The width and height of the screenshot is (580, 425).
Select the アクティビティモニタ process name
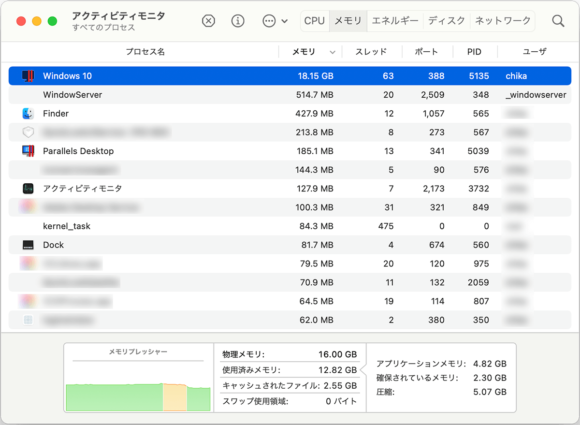click(82, 189)
